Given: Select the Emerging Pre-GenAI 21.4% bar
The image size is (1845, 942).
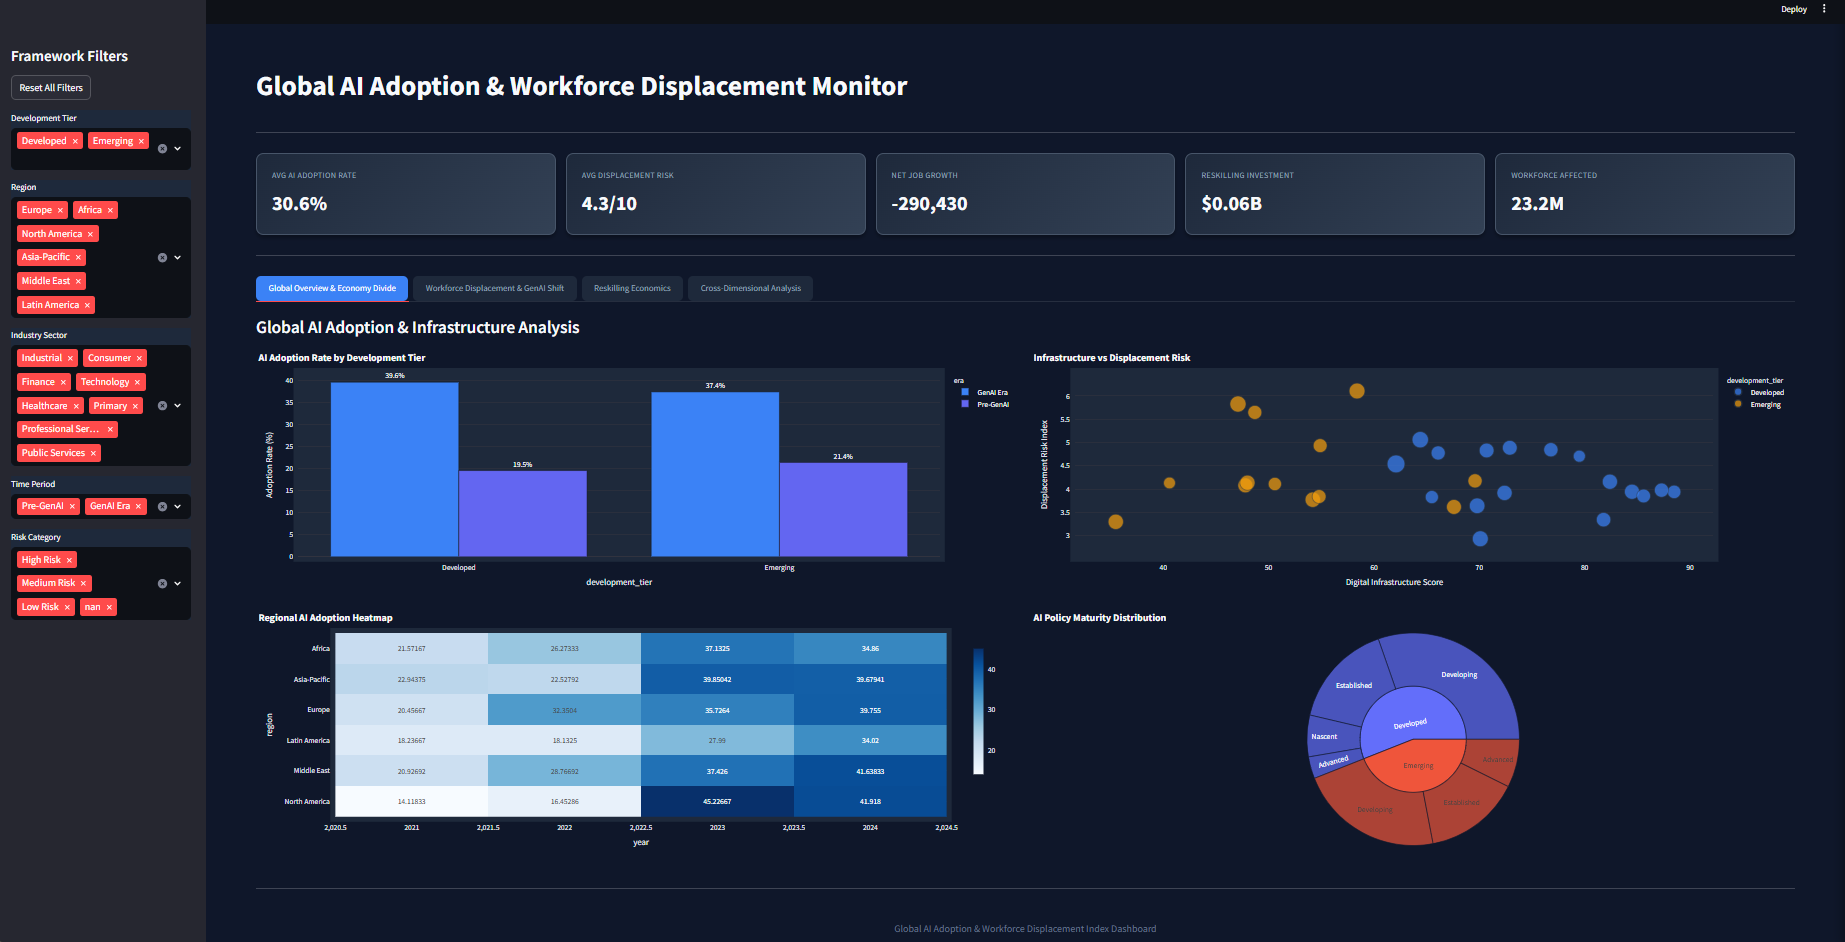Looking at the screenshot, I should click(843, 510).
